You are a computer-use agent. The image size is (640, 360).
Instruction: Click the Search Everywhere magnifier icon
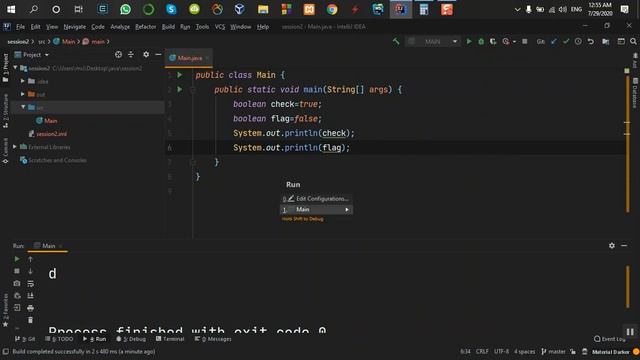click(x=633, y=42)
